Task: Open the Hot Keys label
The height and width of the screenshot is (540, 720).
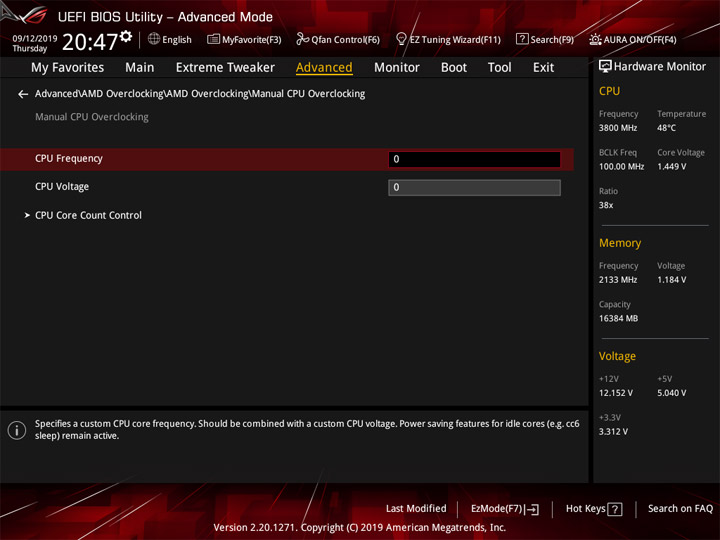Action: pos(585,509)
